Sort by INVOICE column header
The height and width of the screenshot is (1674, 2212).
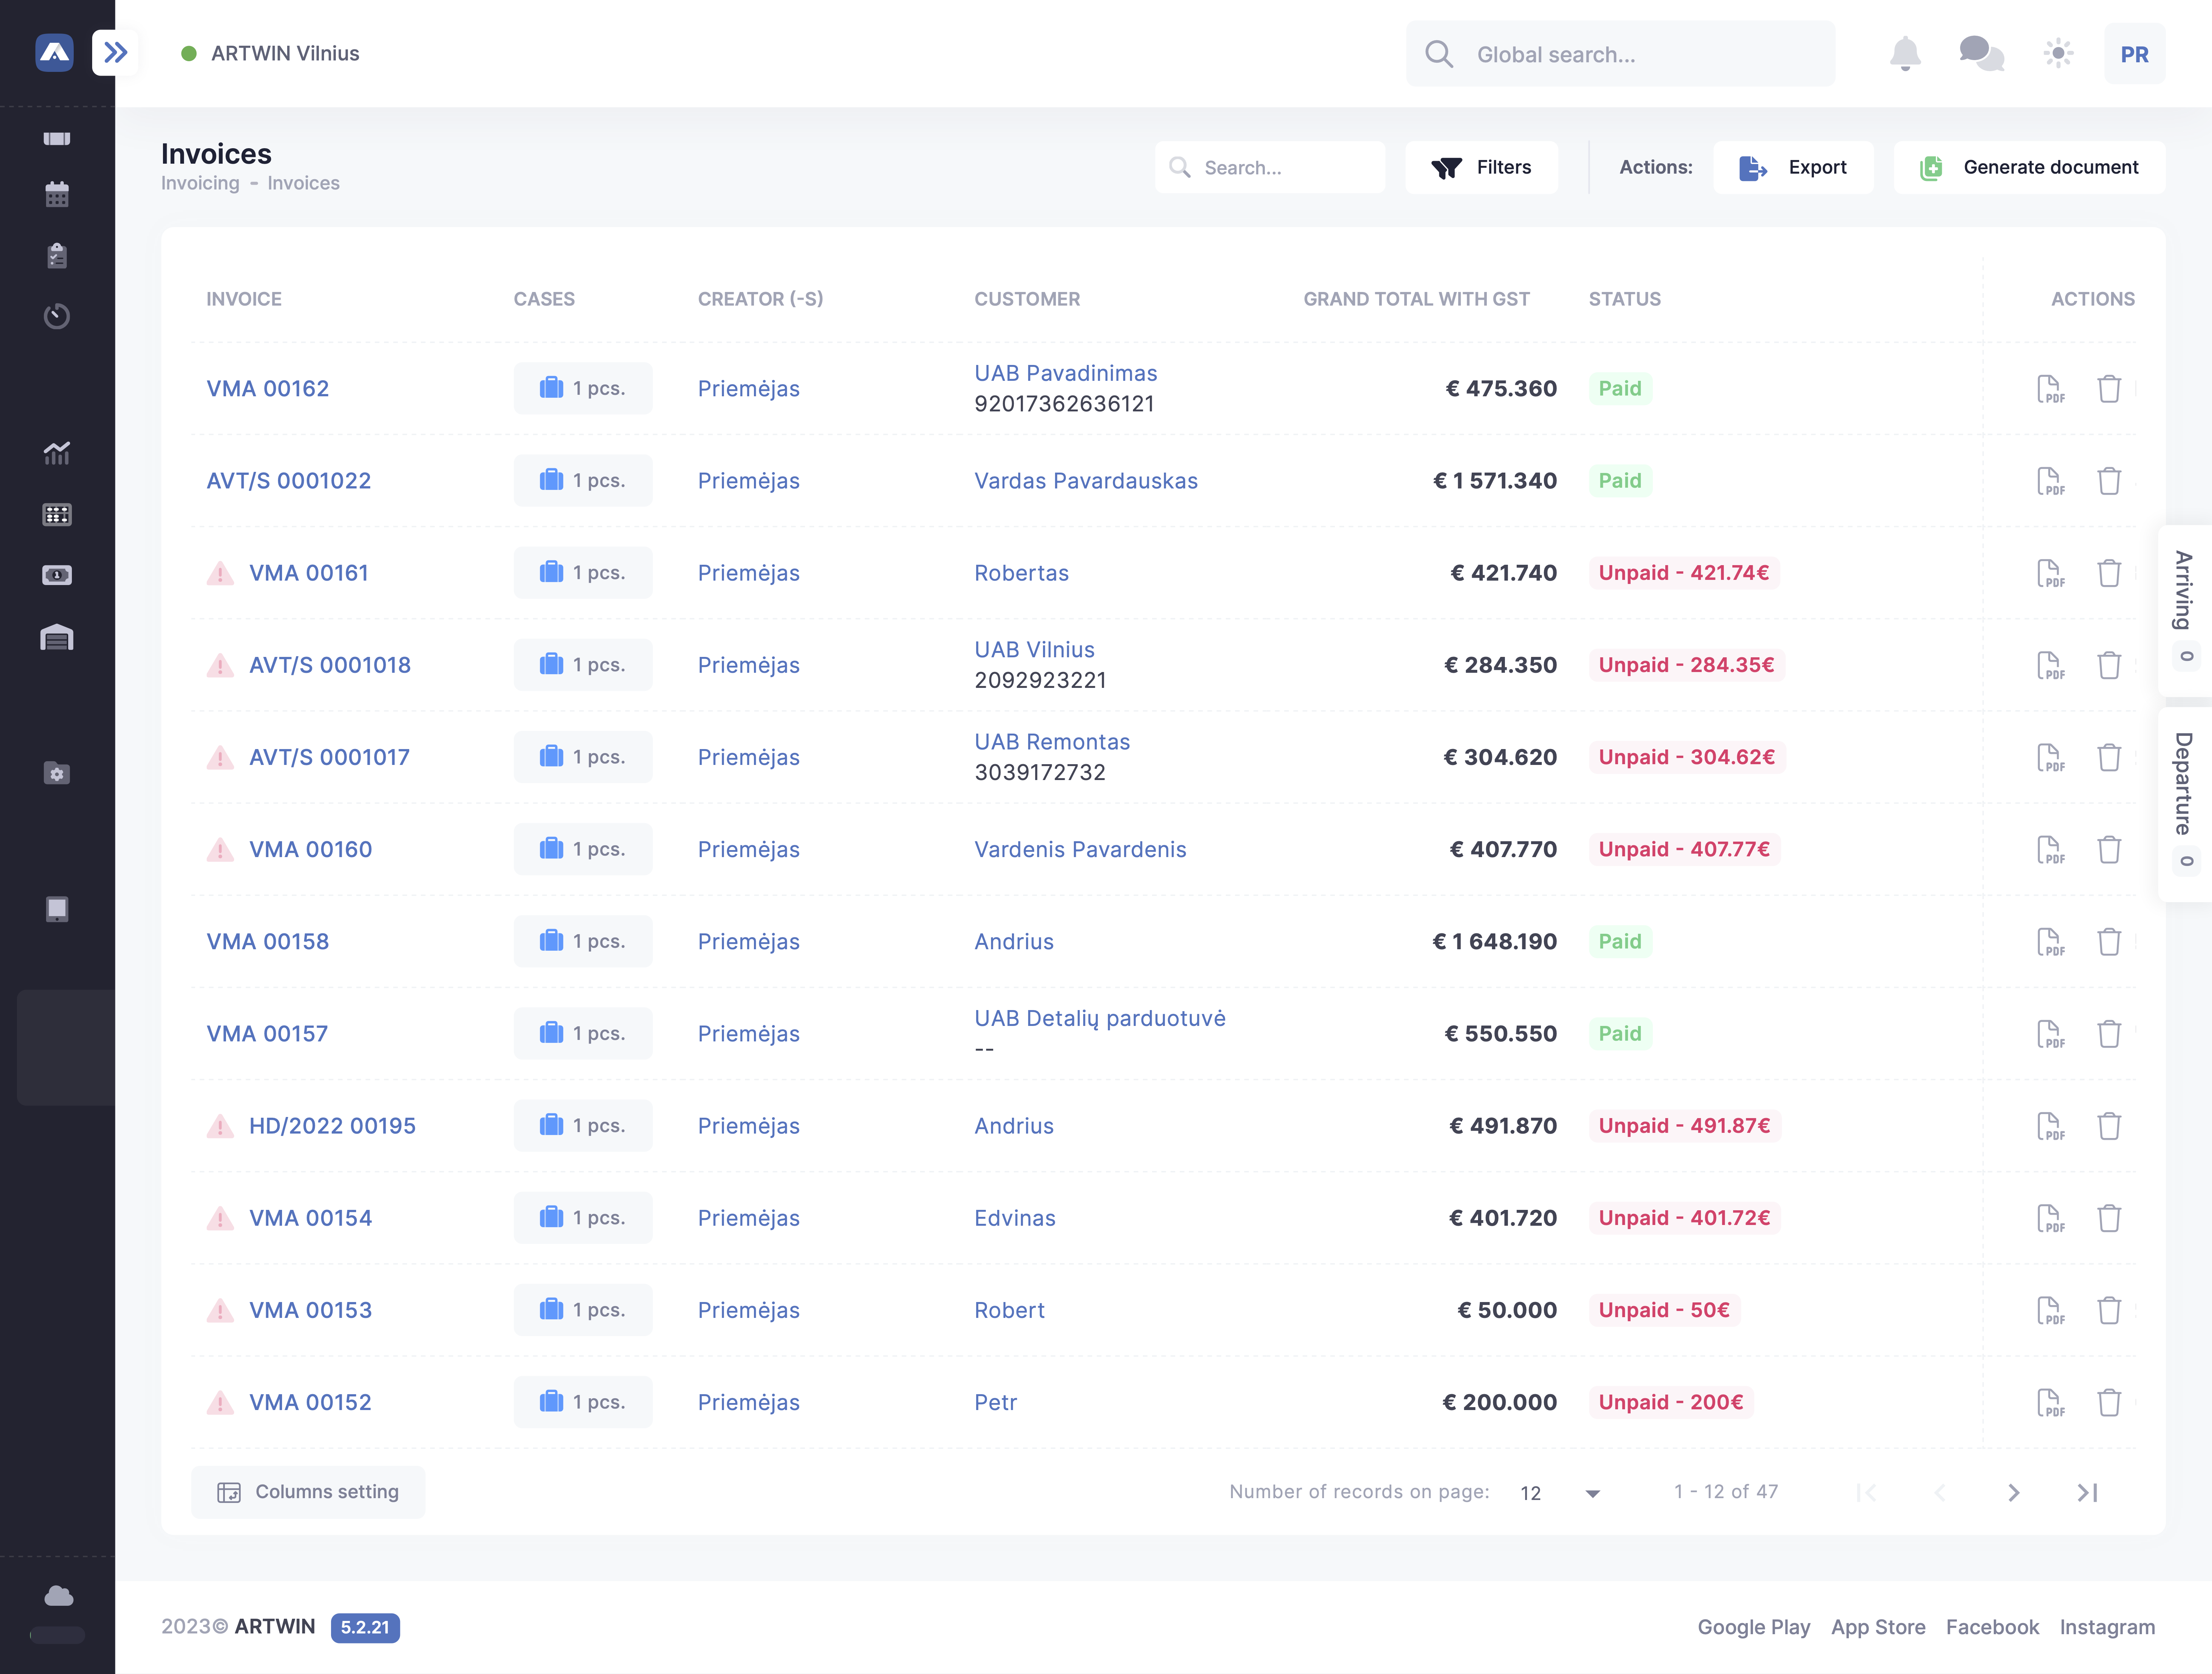coord(244,299)
